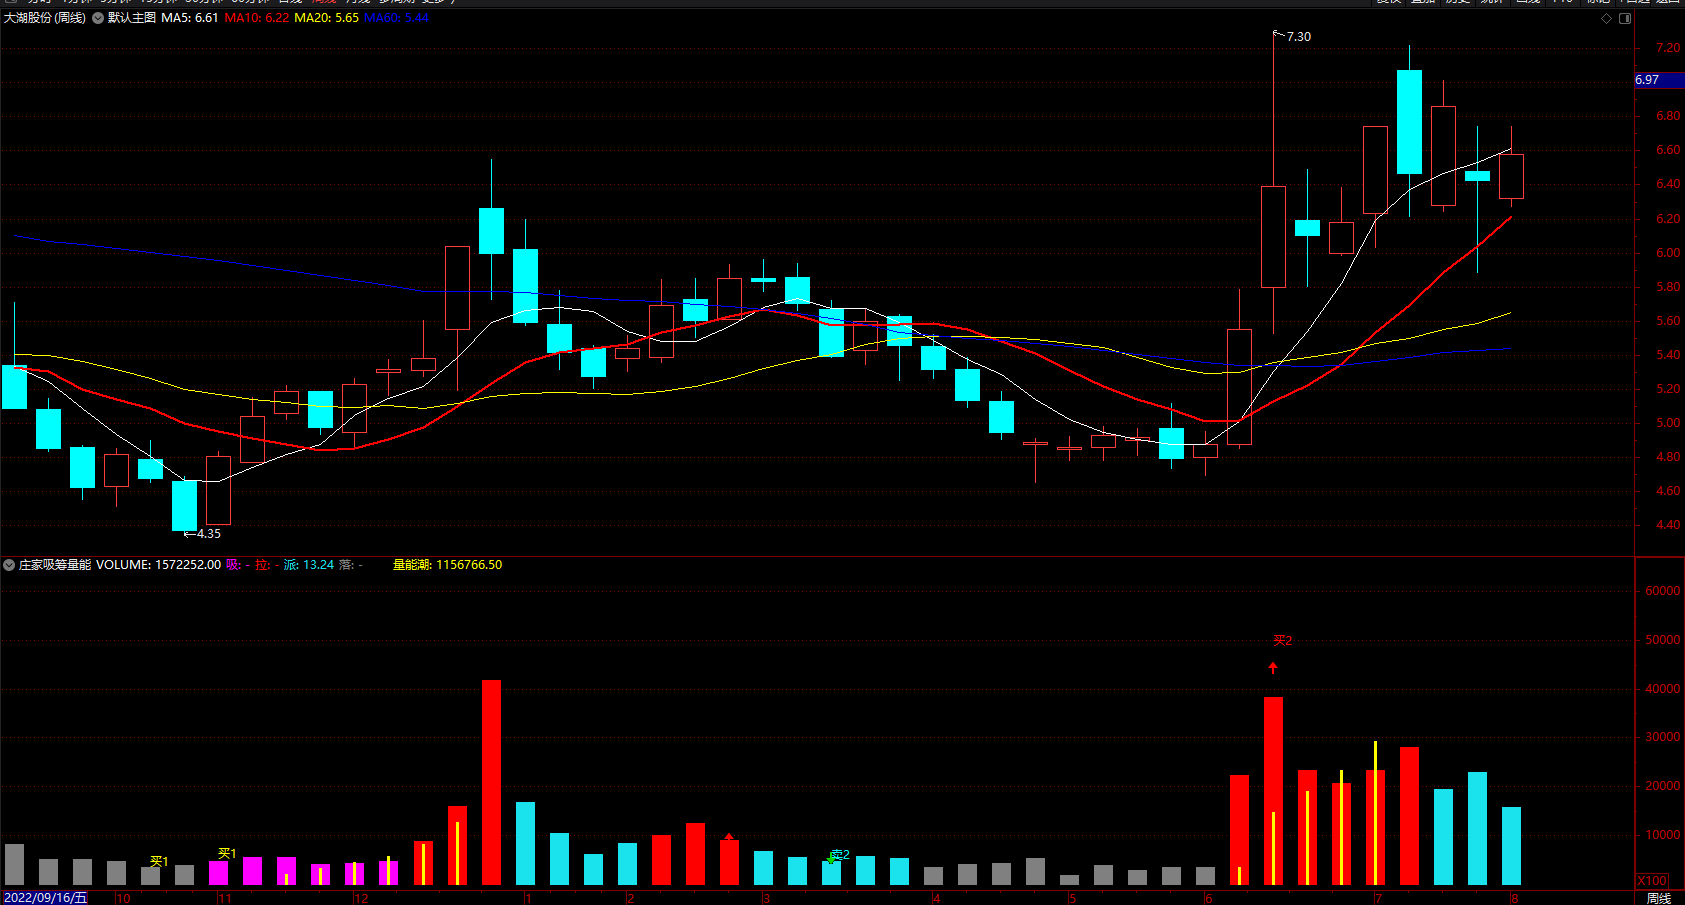Click the 庄家吸筹量能 indicator name

pos(55,565)
